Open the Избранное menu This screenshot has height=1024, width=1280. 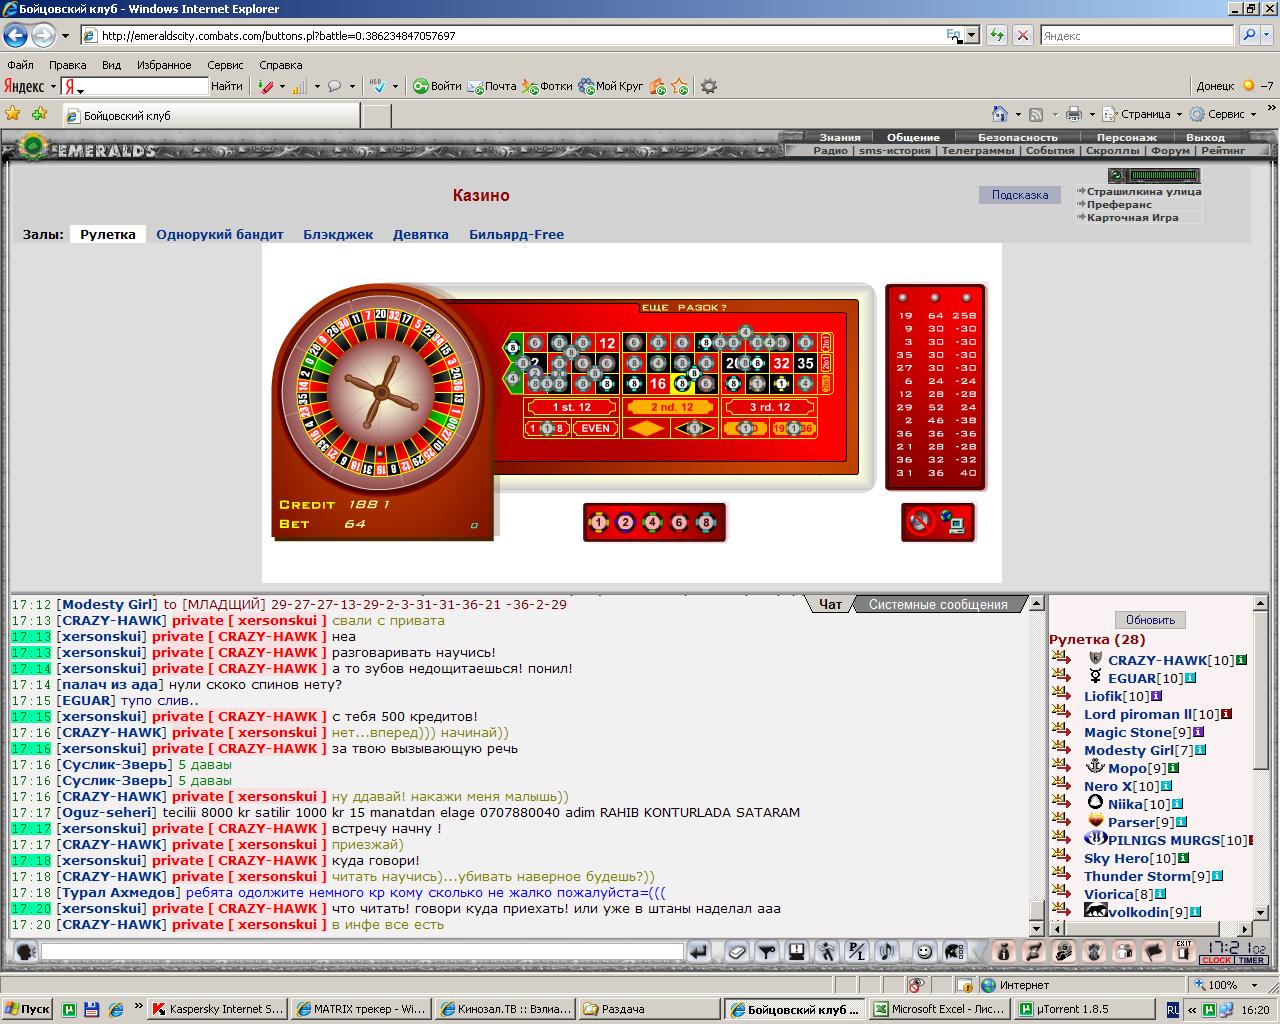[164, 65]
